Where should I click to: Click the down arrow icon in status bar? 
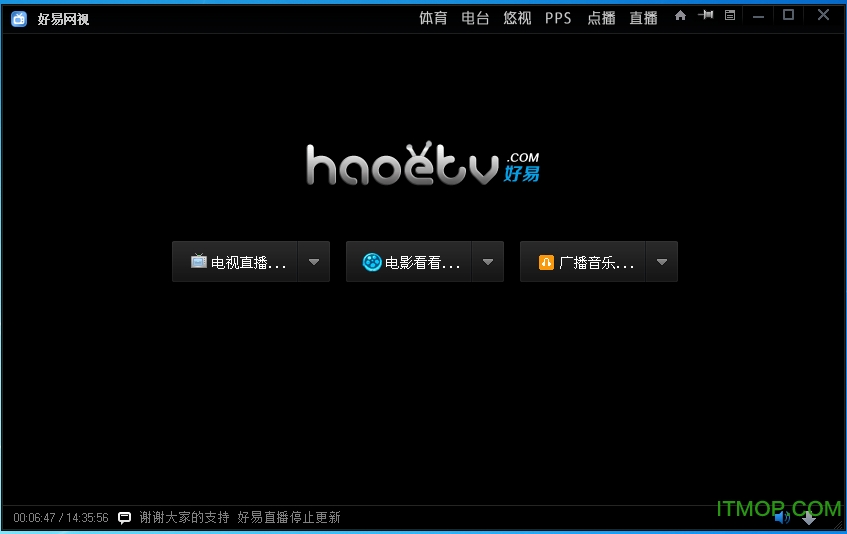pos(809,518)
